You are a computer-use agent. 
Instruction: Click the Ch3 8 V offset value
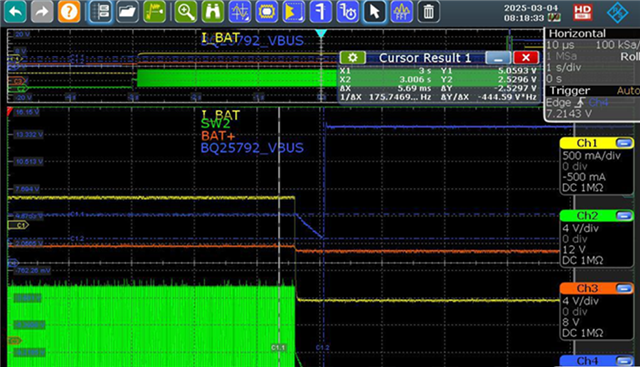571,323
